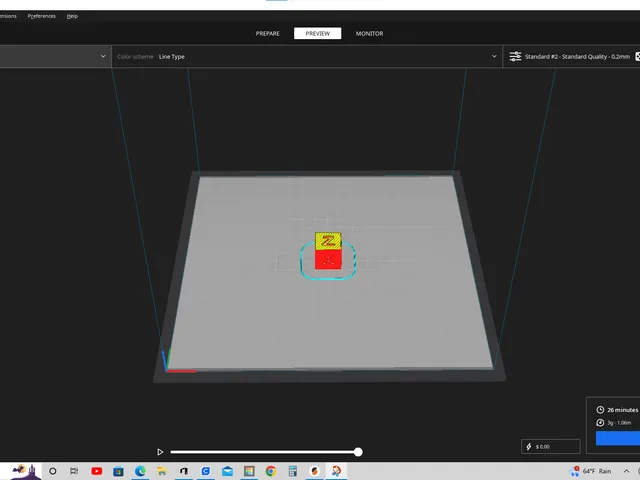
Task: Click the active Cura taskbar icon
Action: [x=336, y=471]
